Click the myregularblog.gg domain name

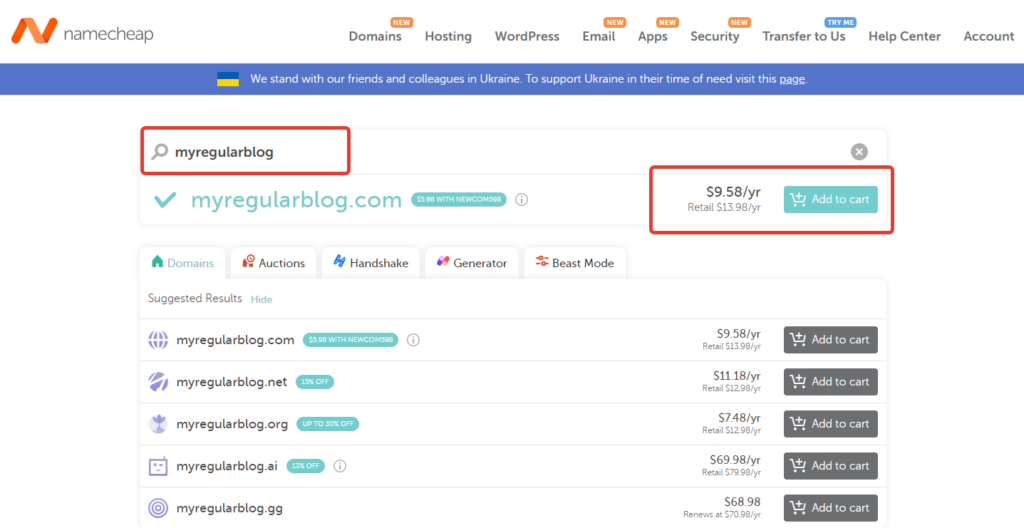click(x=229, y=508)
